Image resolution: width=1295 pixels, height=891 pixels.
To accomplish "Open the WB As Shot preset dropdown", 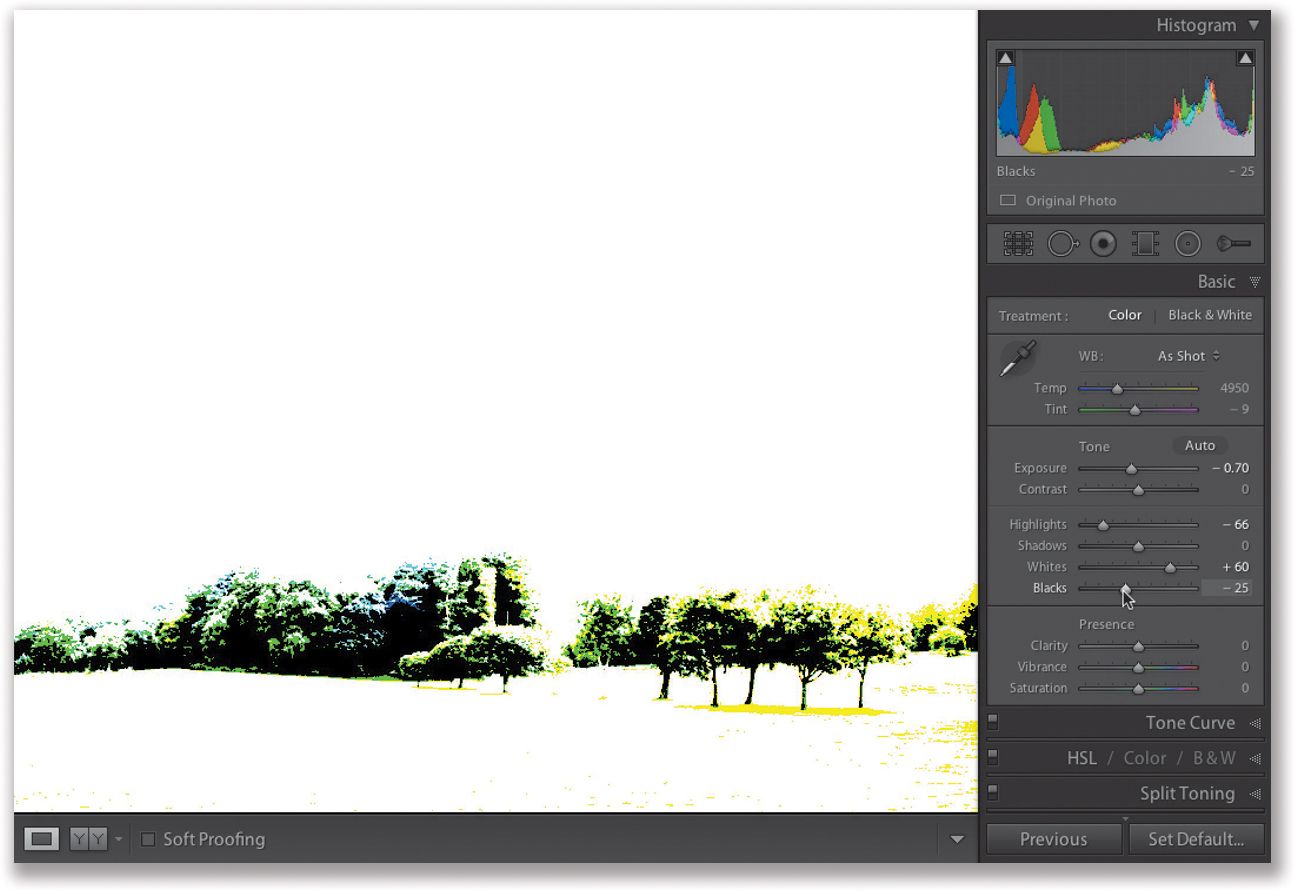I will pos(1189,356).
